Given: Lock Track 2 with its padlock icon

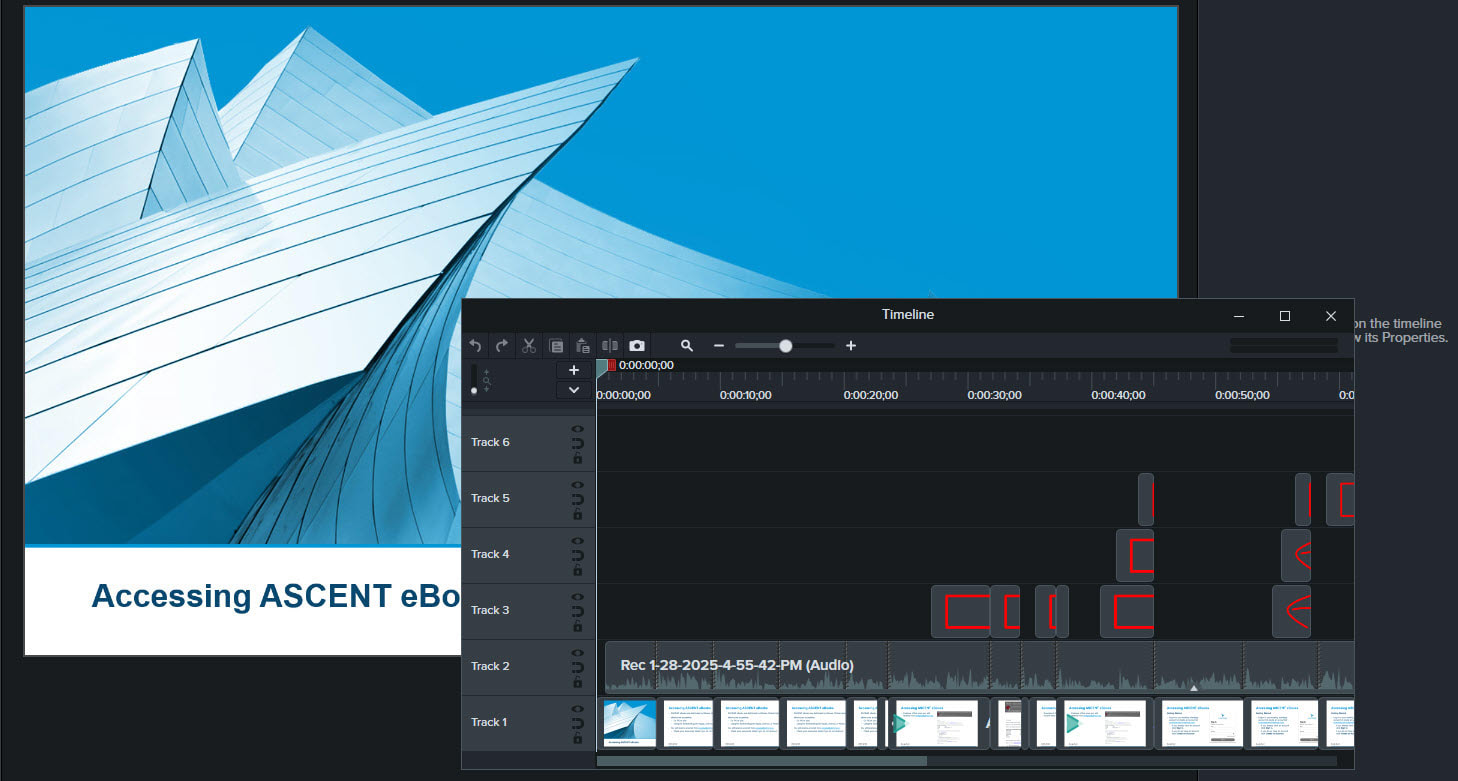Looking at the screenshot, I should [x=577, y=683].
